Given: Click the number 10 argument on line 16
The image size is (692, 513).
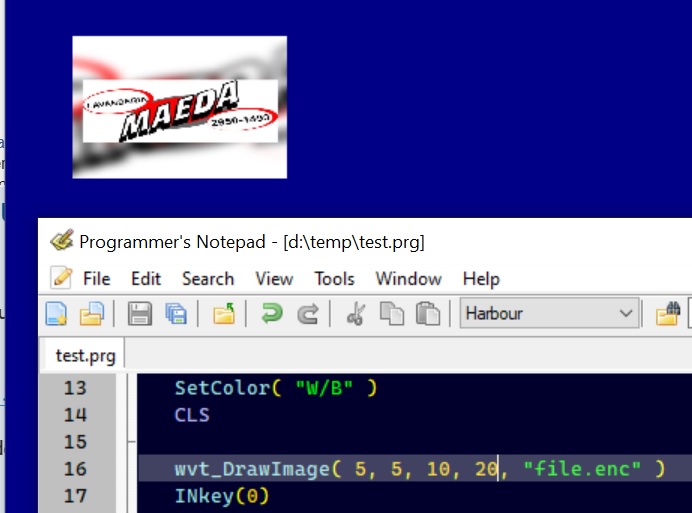Looking at the screenshot, I should [438, 469].
